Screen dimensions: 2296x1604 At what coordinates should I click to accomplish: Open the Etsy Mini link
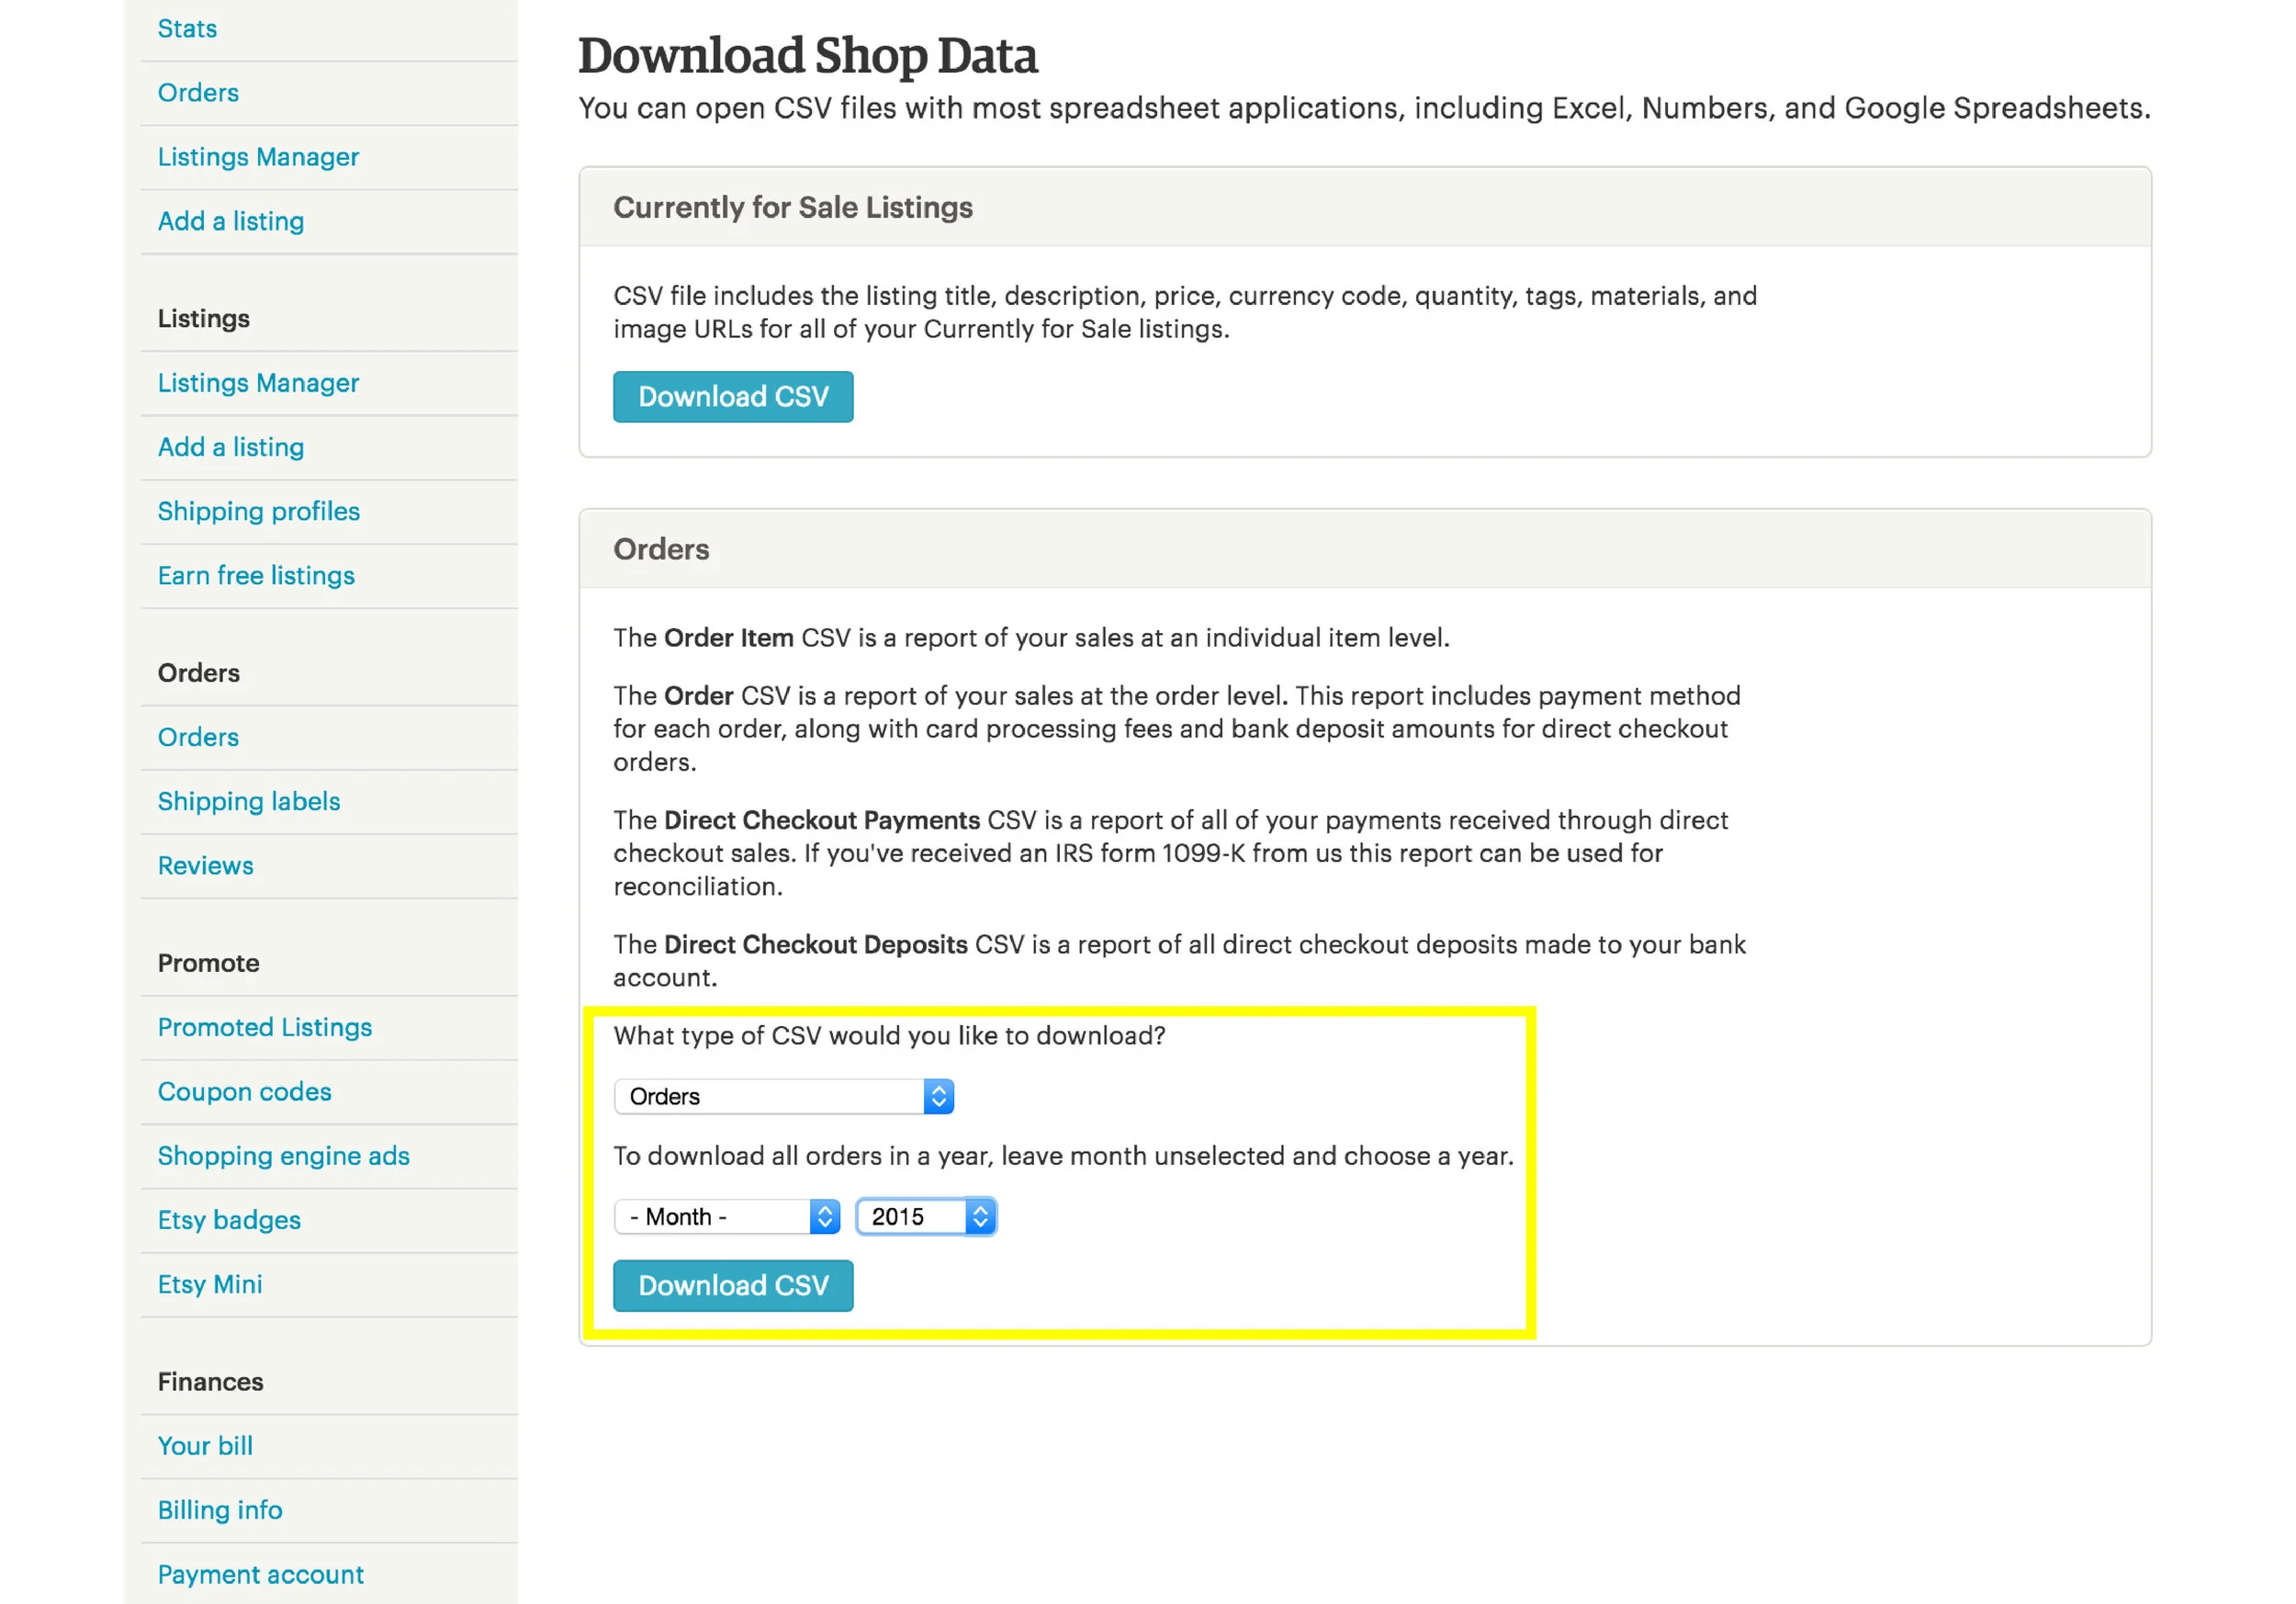click(x=210, y=1284)
